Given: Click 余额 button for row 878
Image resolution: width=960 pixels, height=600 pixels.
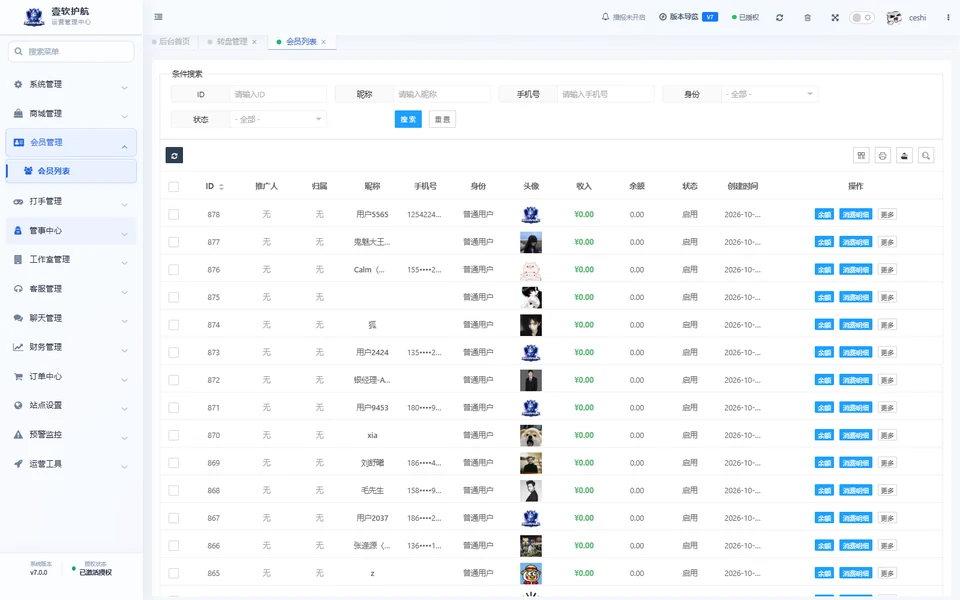Looking at the screenshot, I should coord(824,214).
